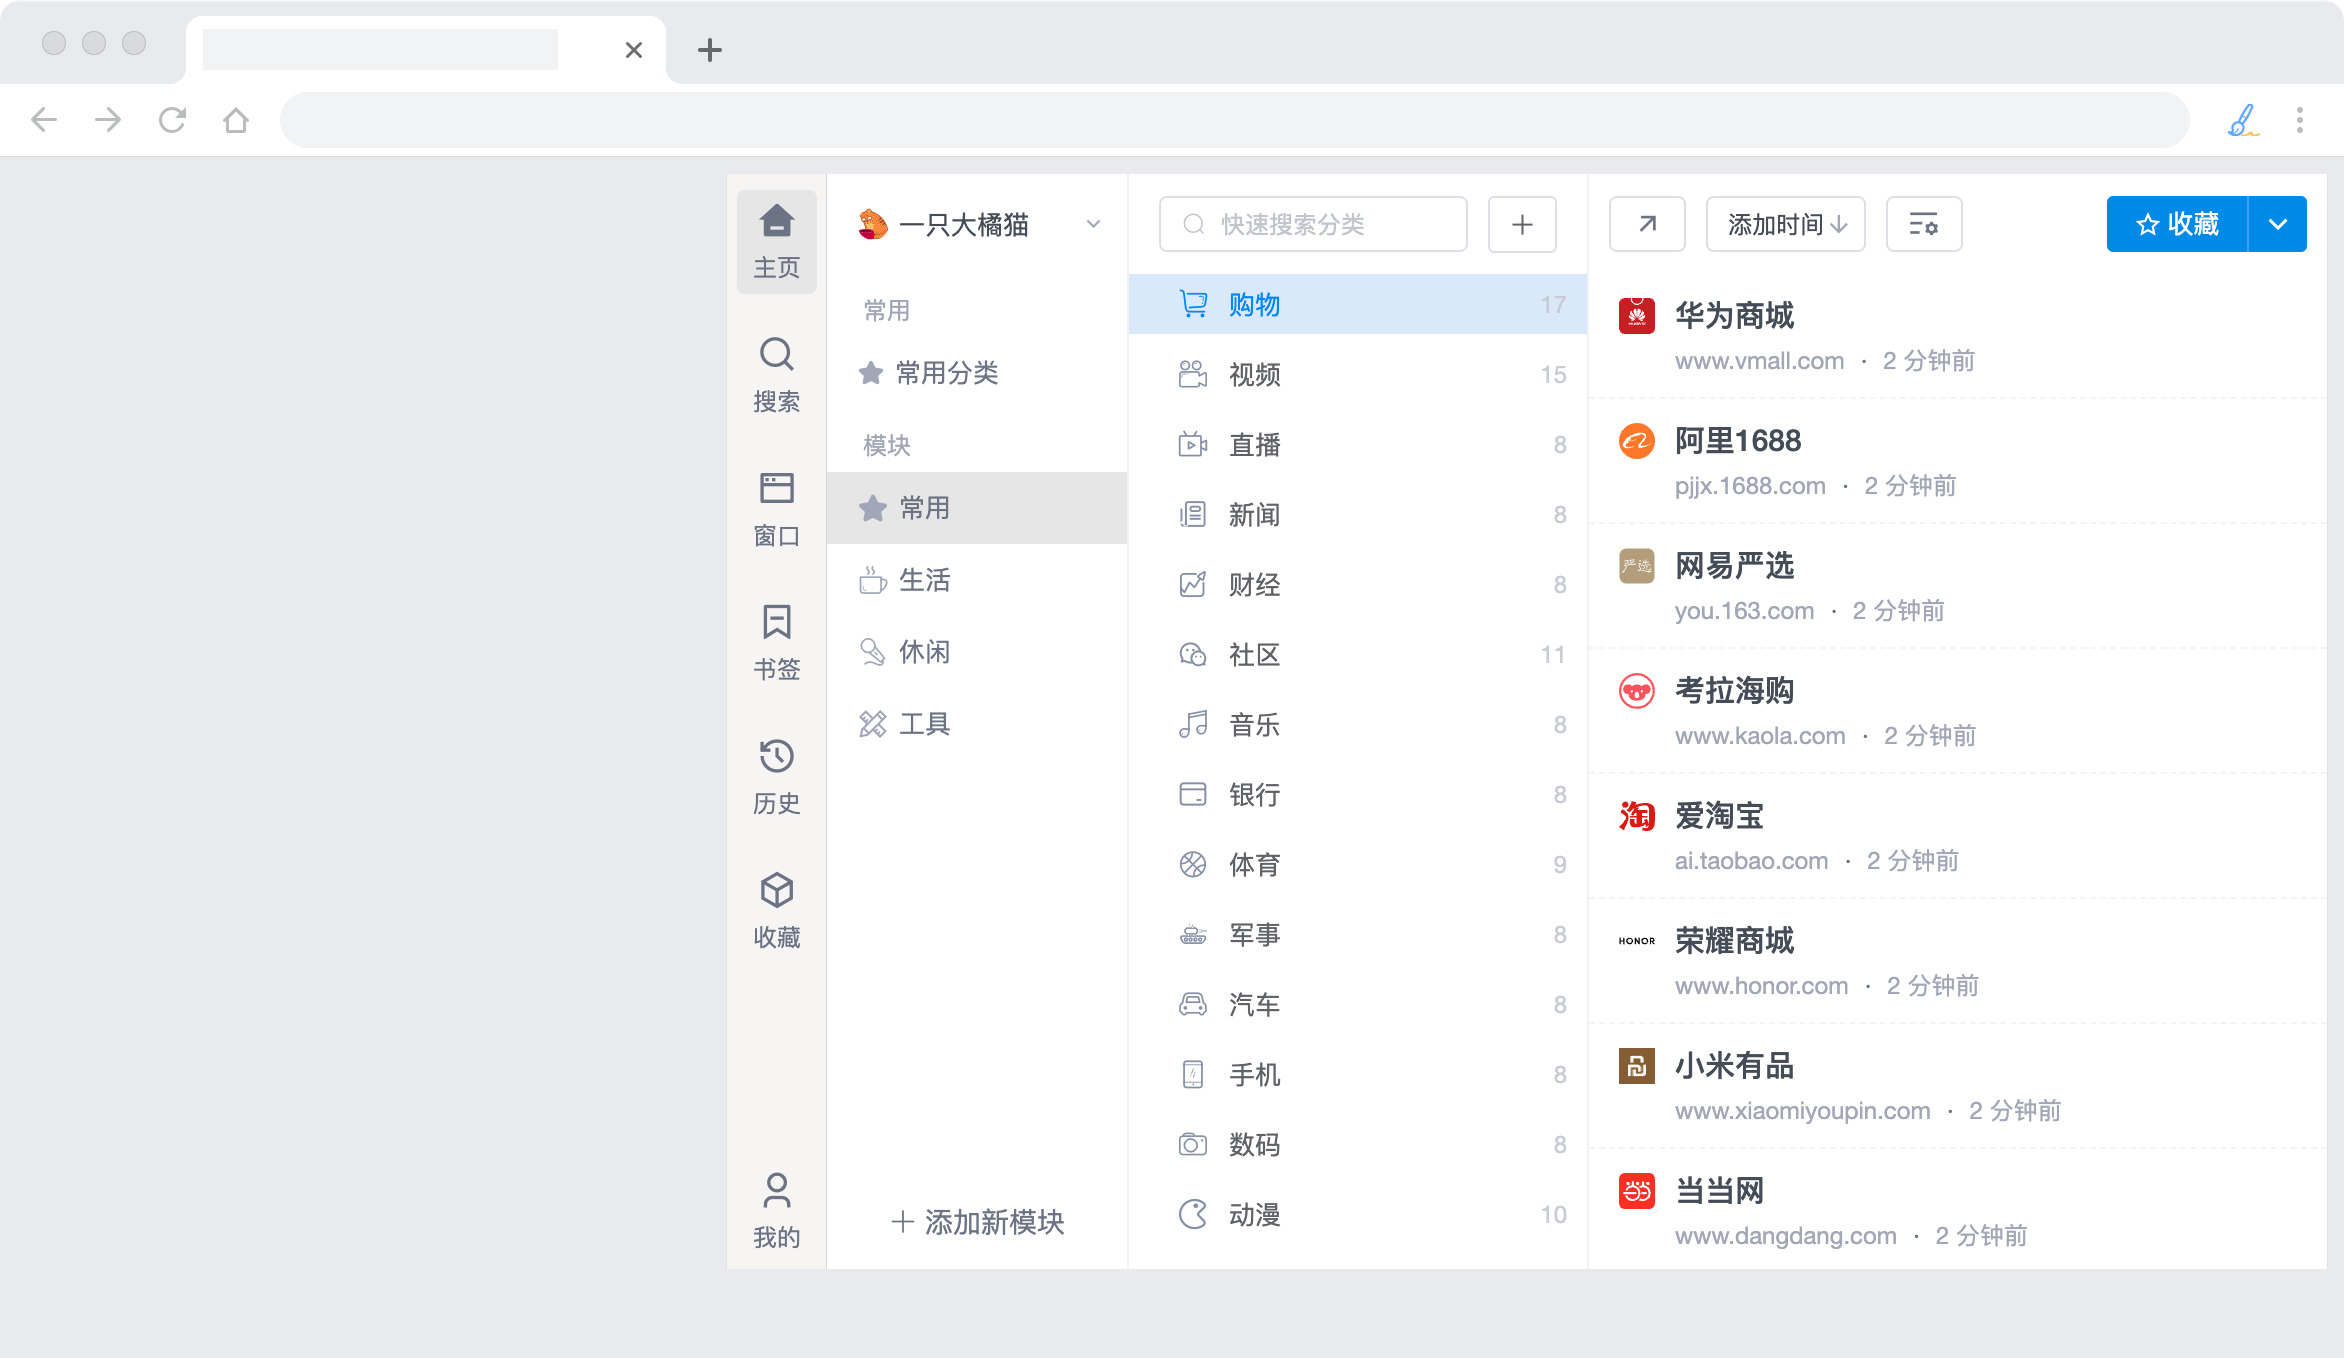Select the 常用 module
This screenshot has width=2344, height=1358.
point(977,508)
